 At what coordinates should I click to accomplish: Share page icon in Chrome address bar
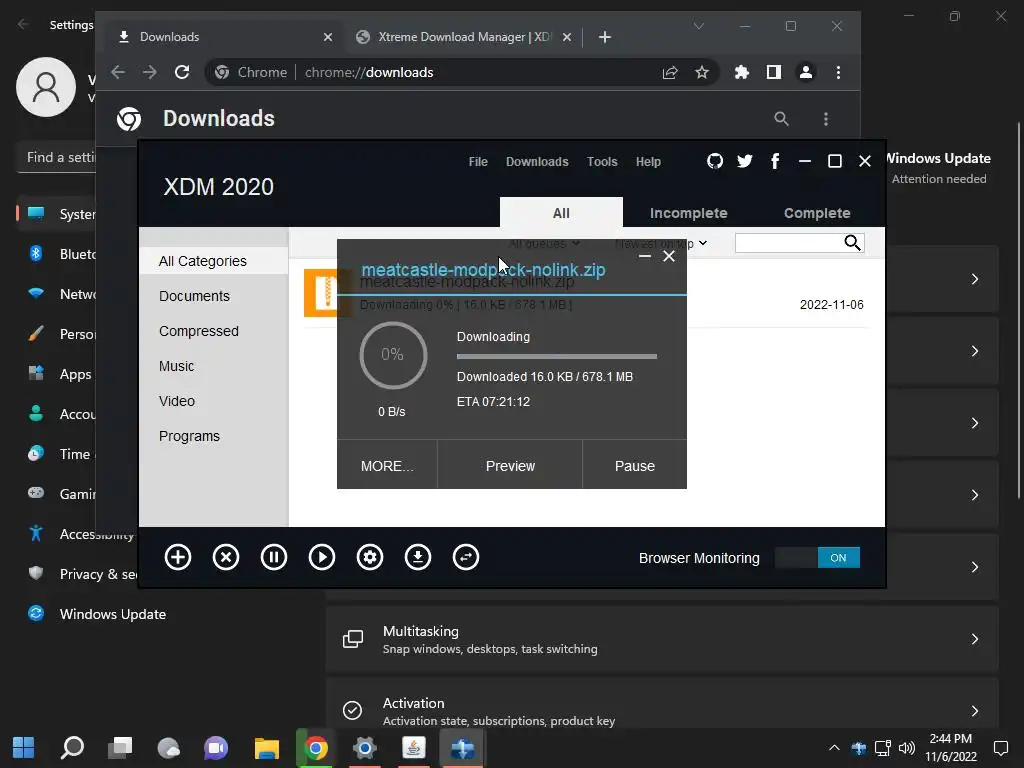(670, 72)
